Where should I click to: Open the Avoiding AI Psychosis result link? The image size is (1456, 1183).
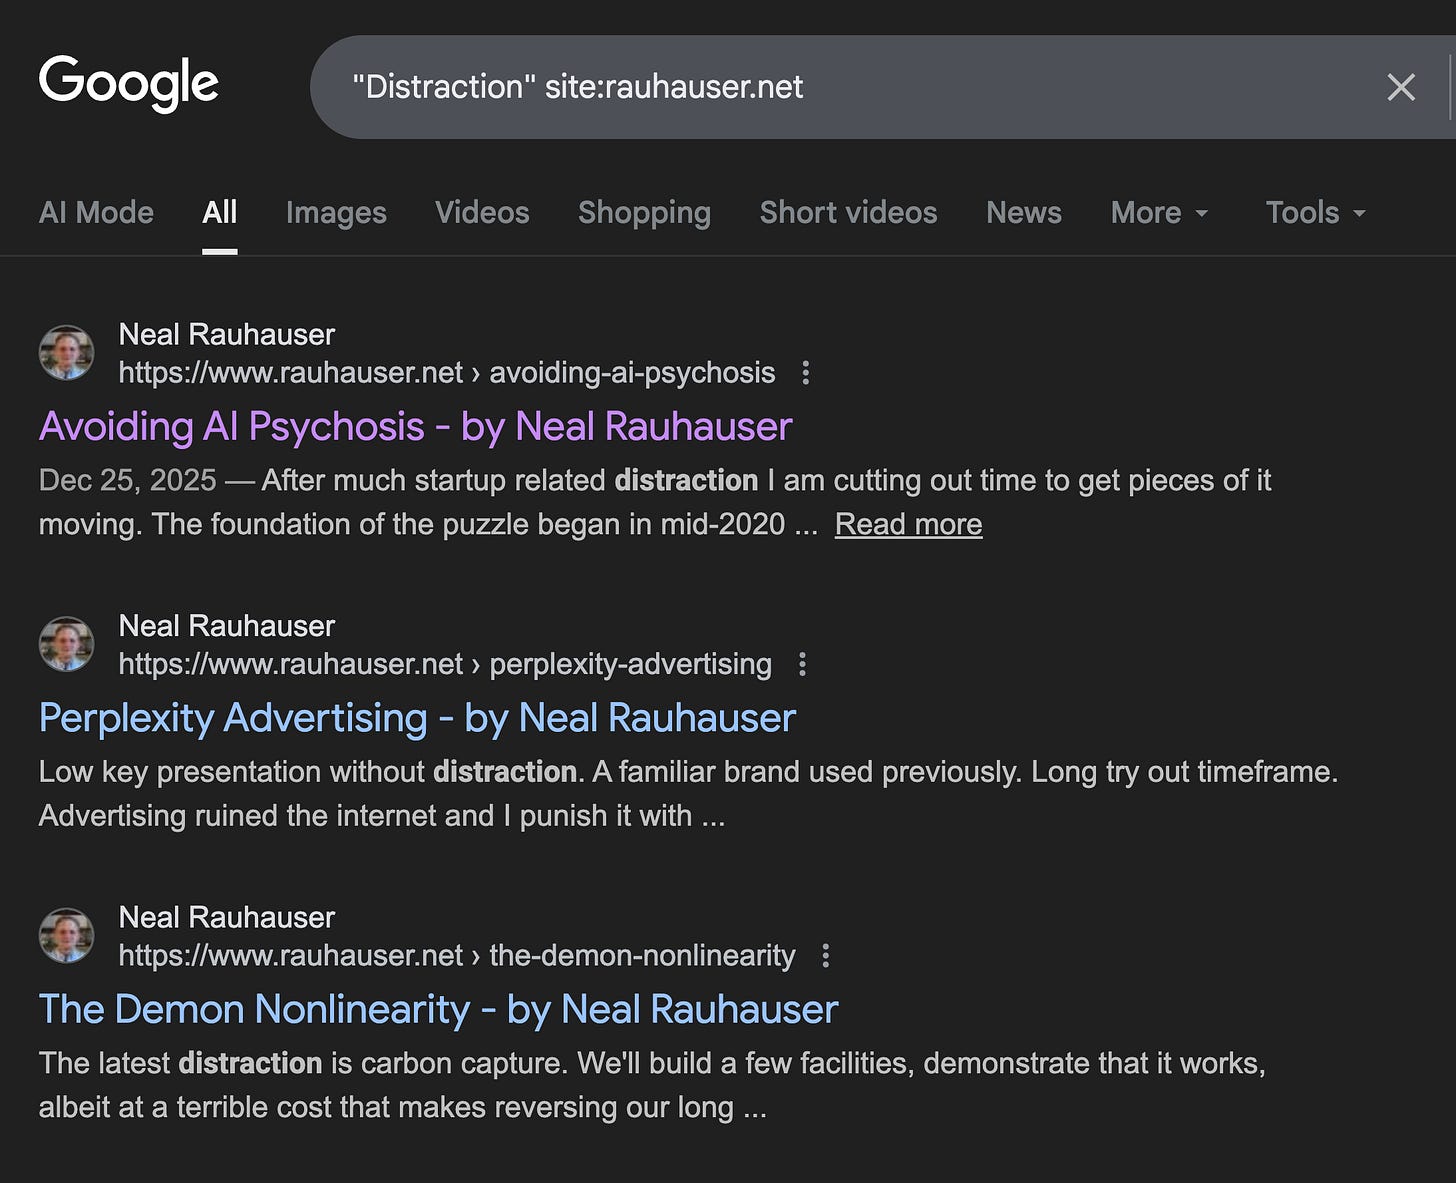pyautogui.click(x=415, y=426)
